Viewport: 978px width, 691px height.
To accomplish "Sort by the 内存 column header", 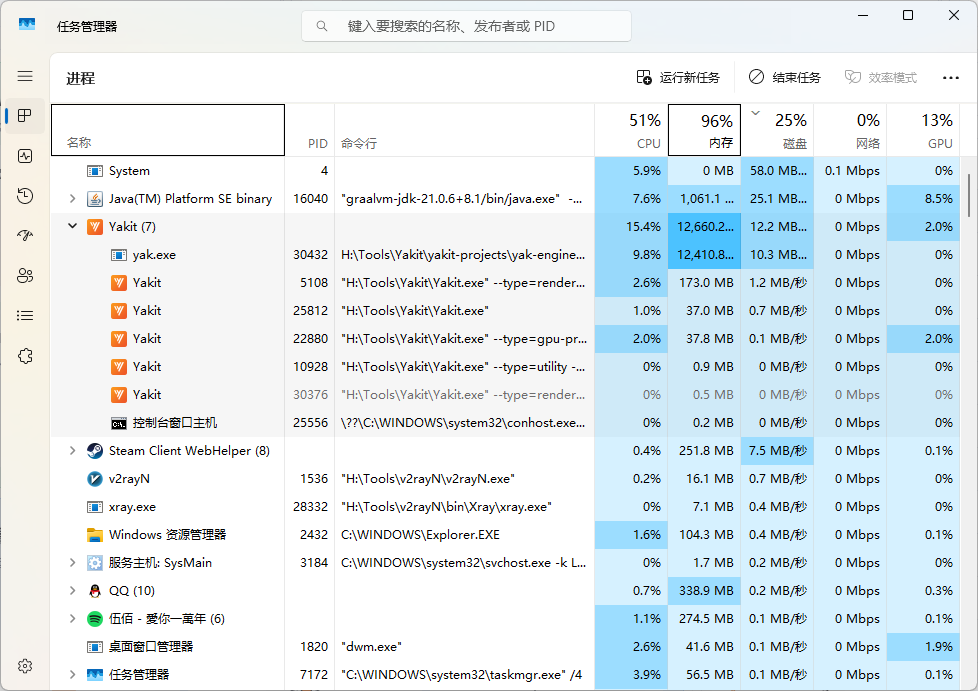I will [x=704, y=130].
